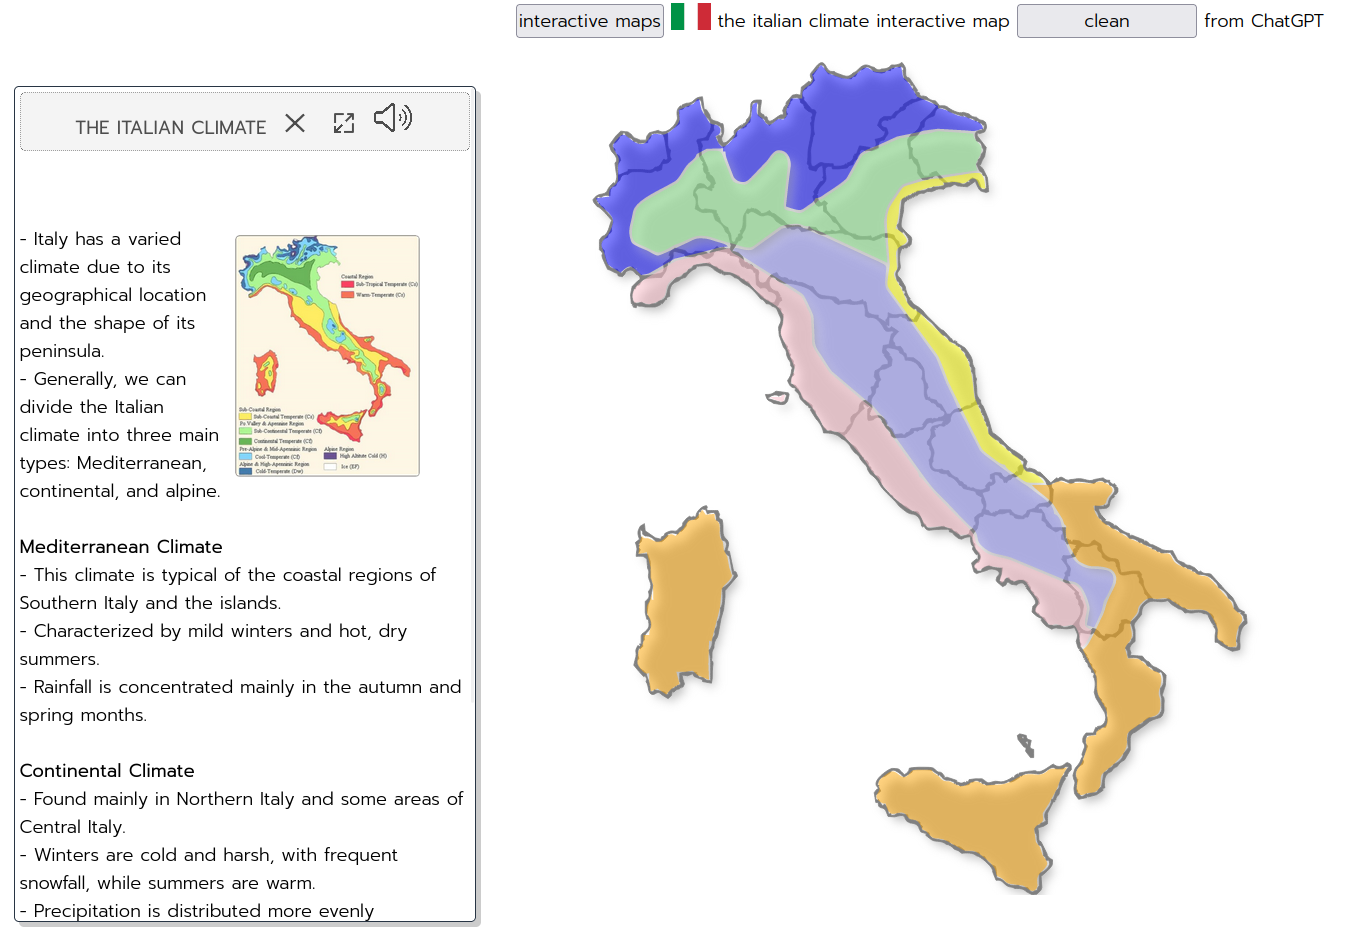This screenshot has height=927, width=1351.
Task: Click the line "Southern Italy and the islands."
Action: pos(150,603)
